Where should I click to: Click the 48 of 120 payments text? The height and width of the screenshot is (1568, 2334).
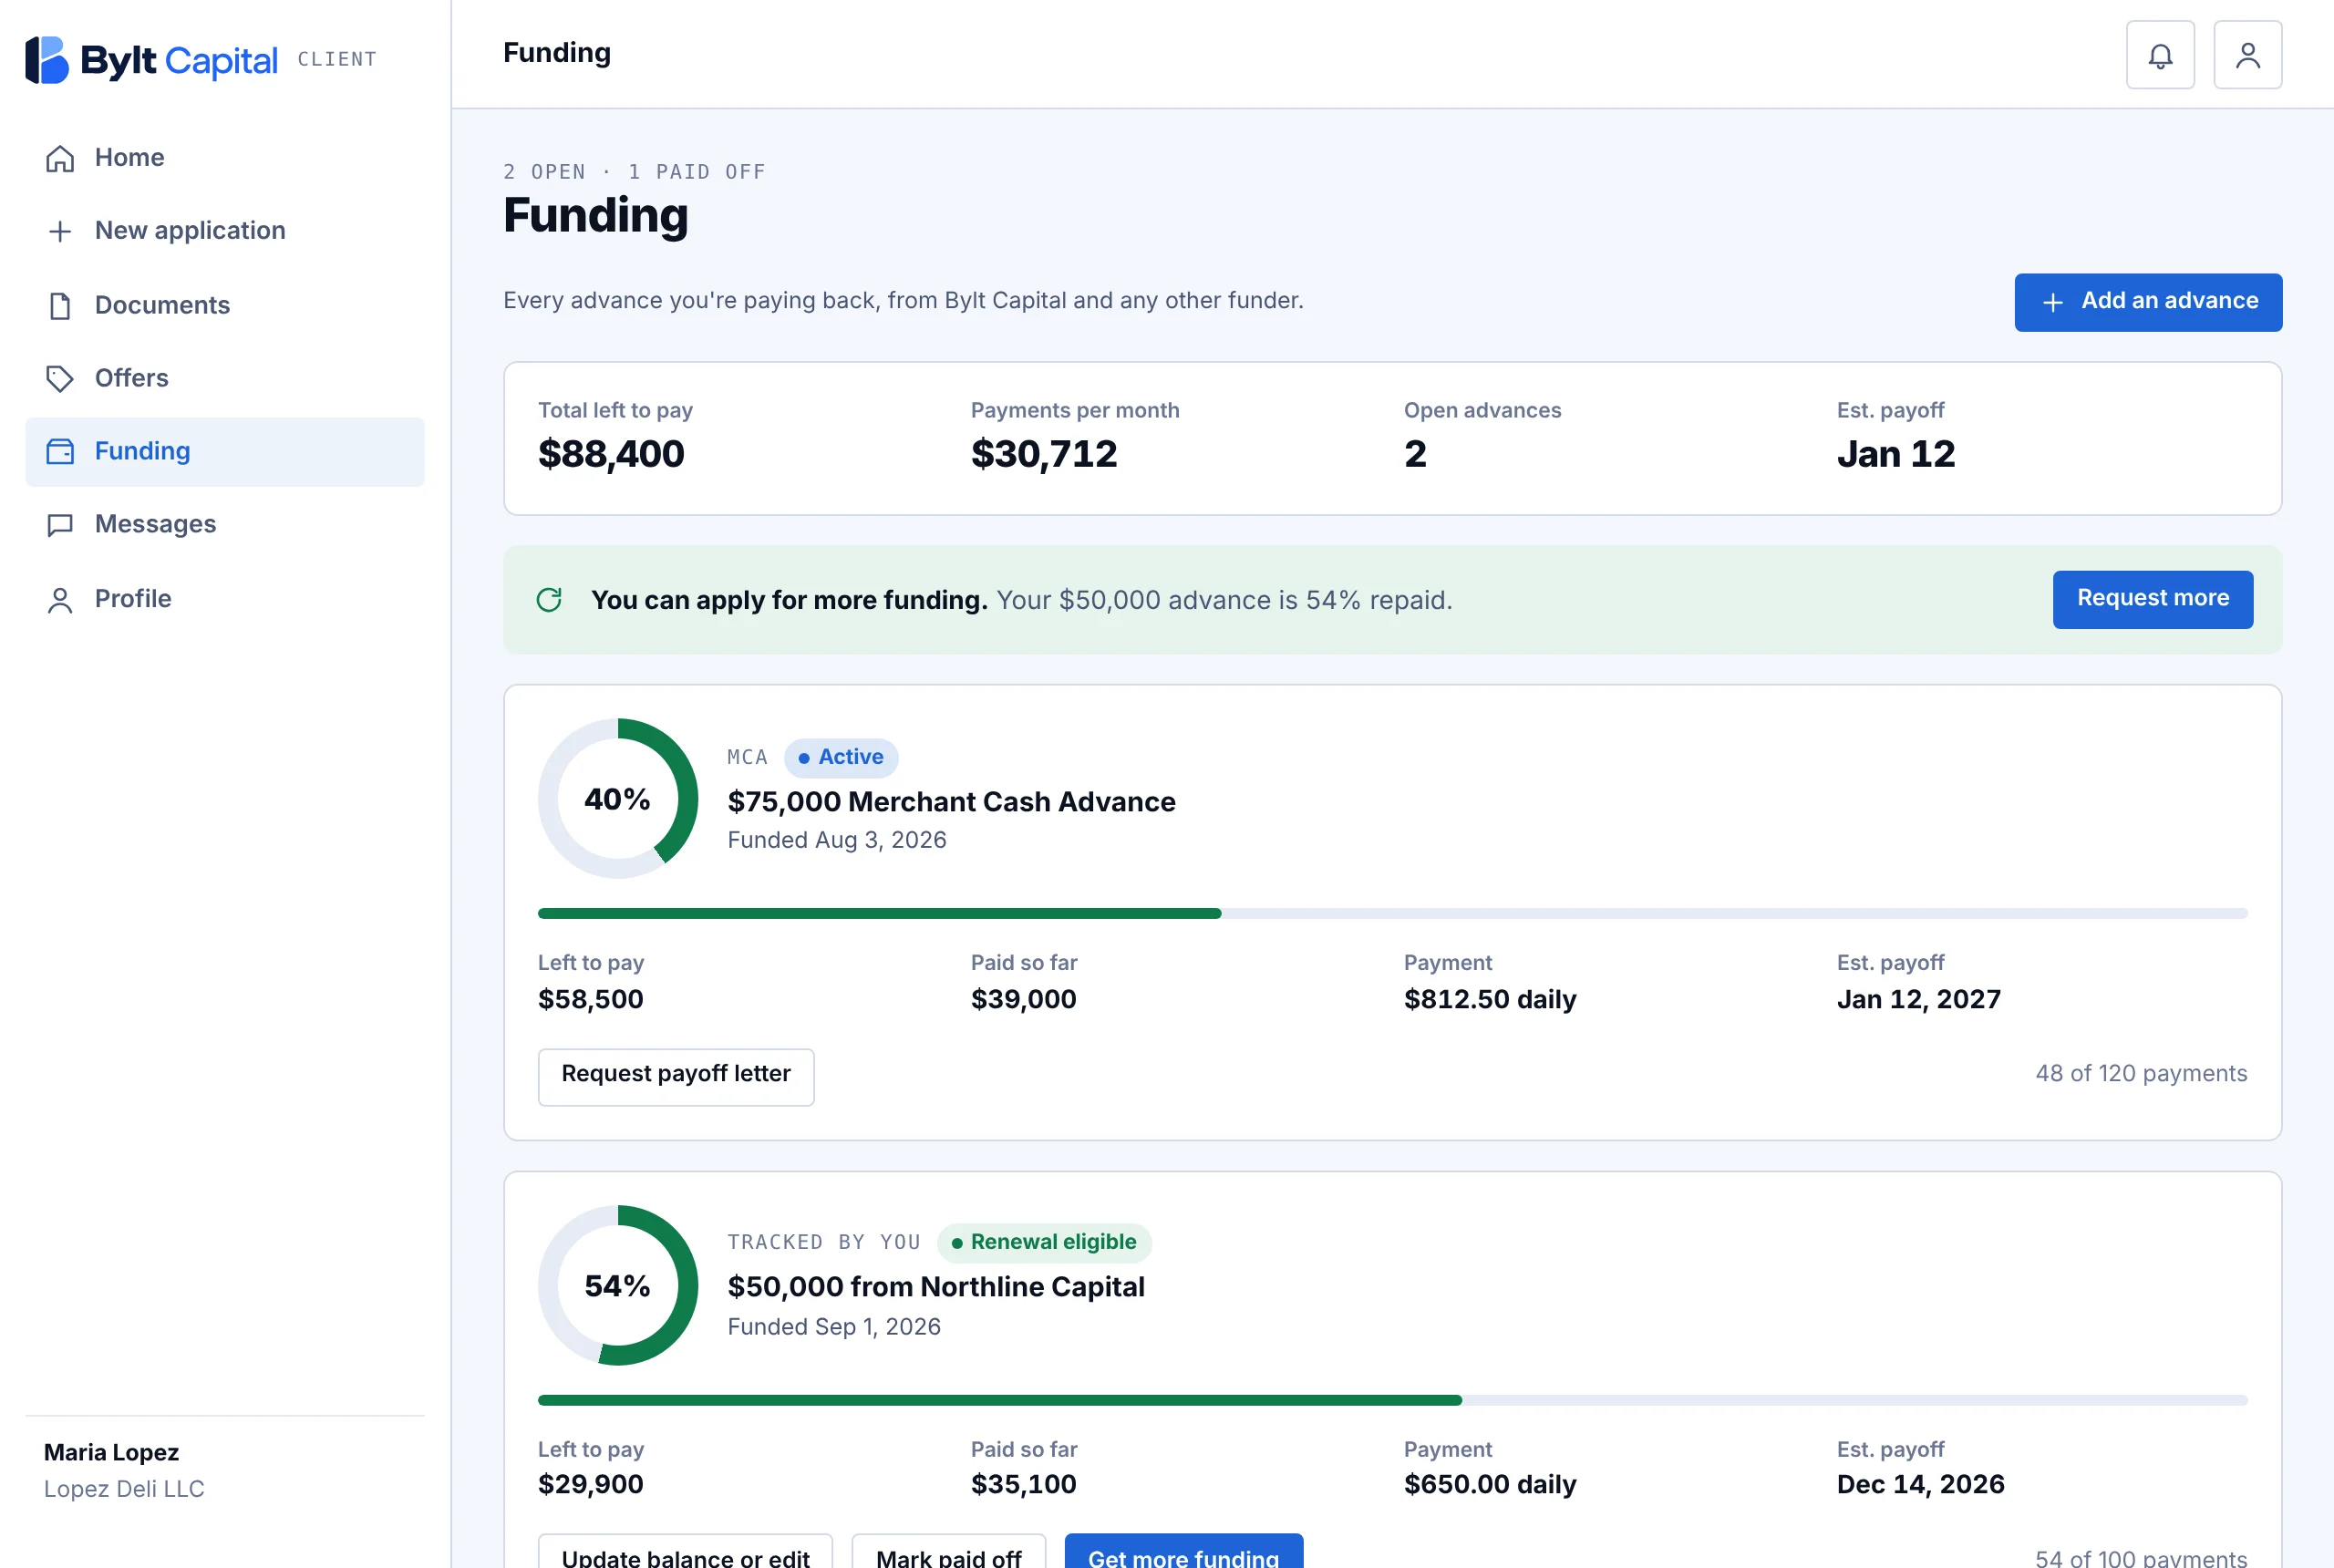[2141, 1074]
